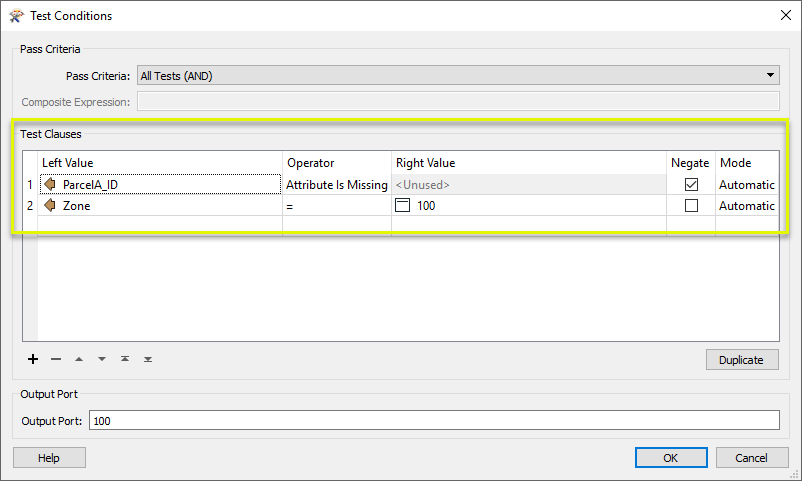The height and width of the screenshot is (481, 802).
Task: Add a new test clause row
Action: [x=33, y=359]
